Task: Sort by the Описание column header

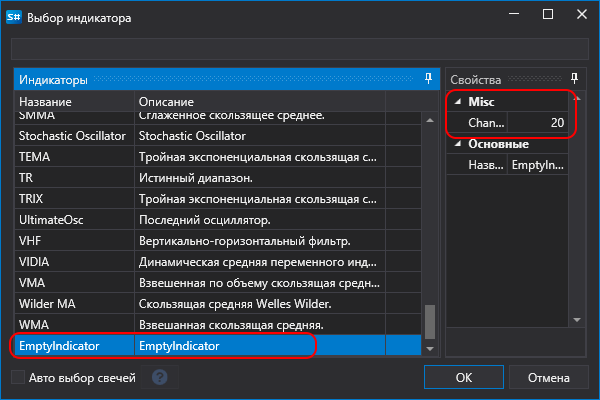Action: [x=260, y=102]
